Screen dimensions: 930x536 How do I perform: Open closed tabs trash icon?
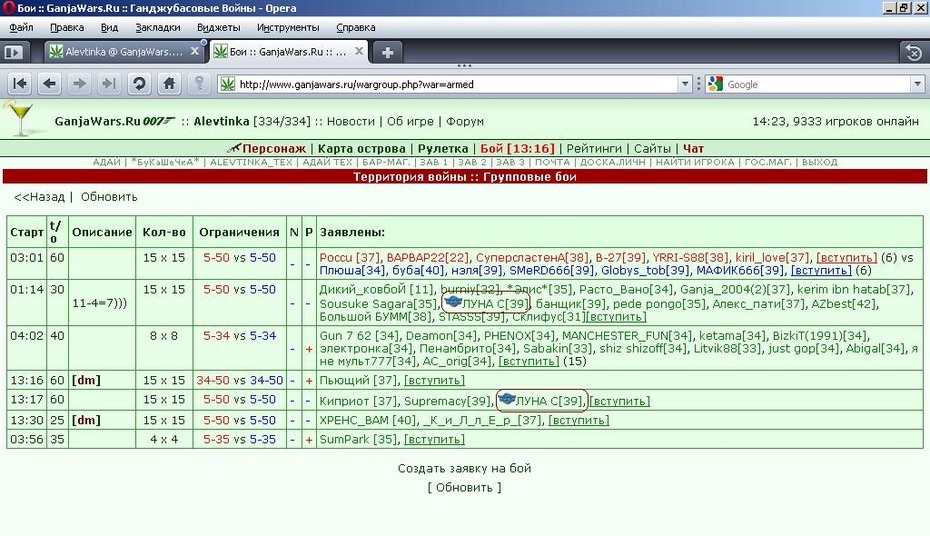pos(914,52)
